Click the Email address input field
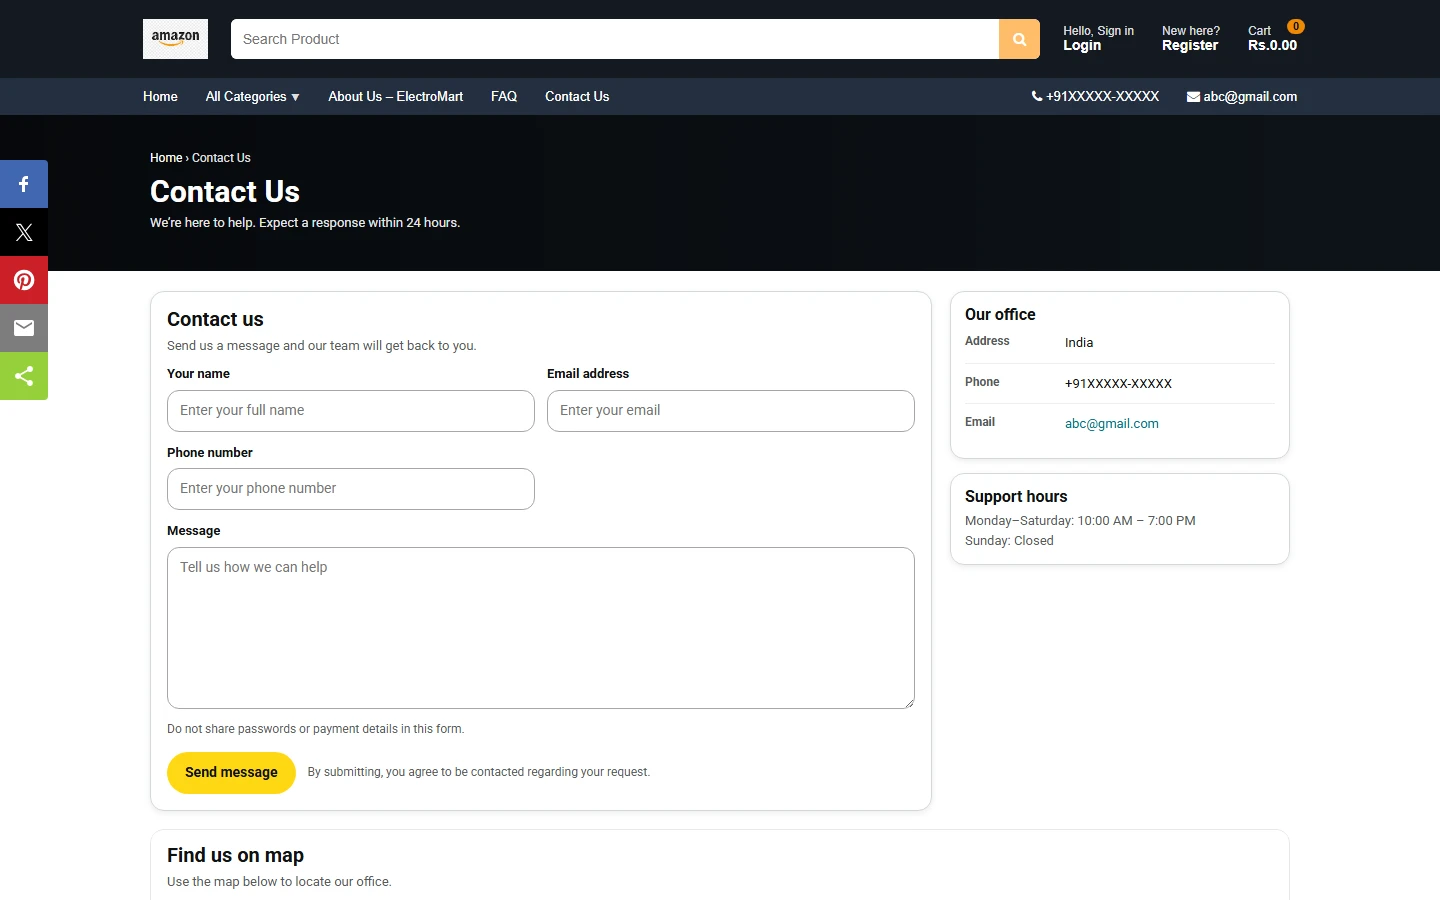The width and height of the screenshot is (1440, 900). point(731,411)
